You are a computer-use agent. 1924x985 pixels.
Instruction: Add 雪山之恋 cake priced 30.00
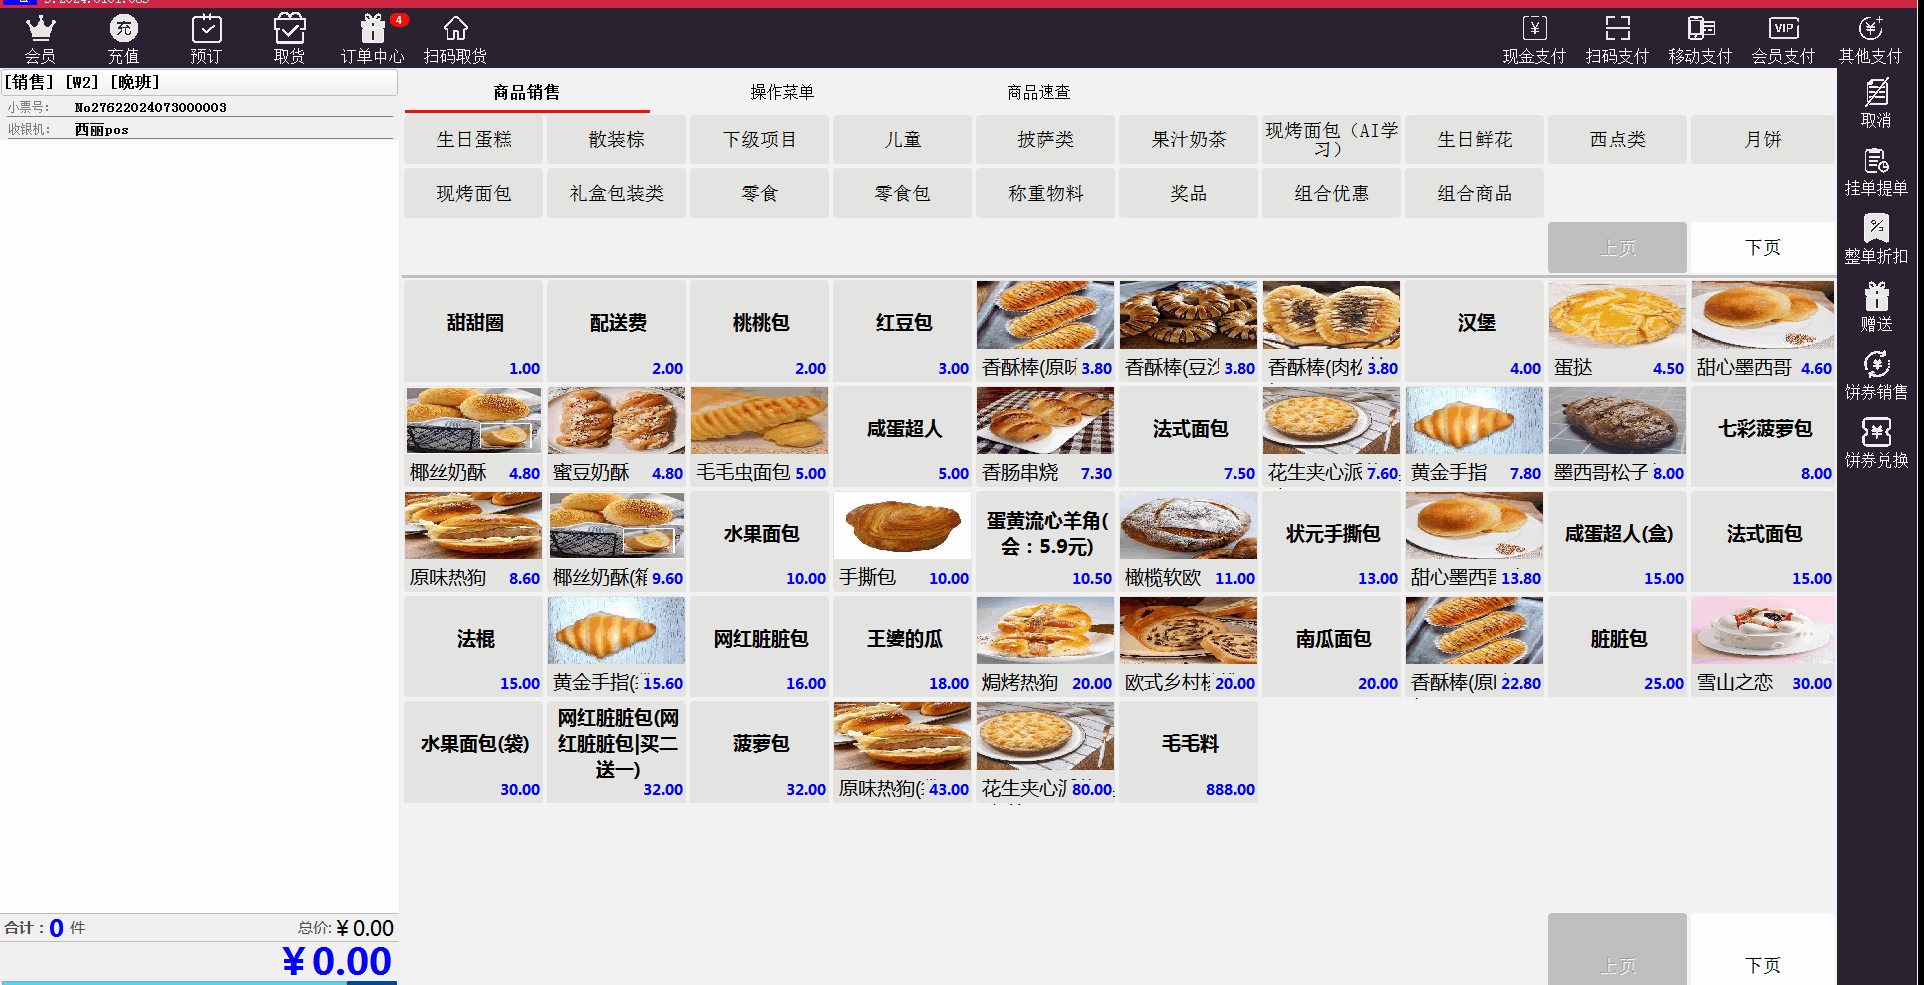click(x=1762, y=646)
